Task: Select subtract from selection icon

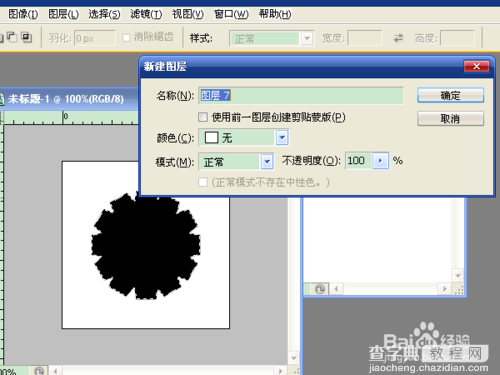Action: [12, 37]
